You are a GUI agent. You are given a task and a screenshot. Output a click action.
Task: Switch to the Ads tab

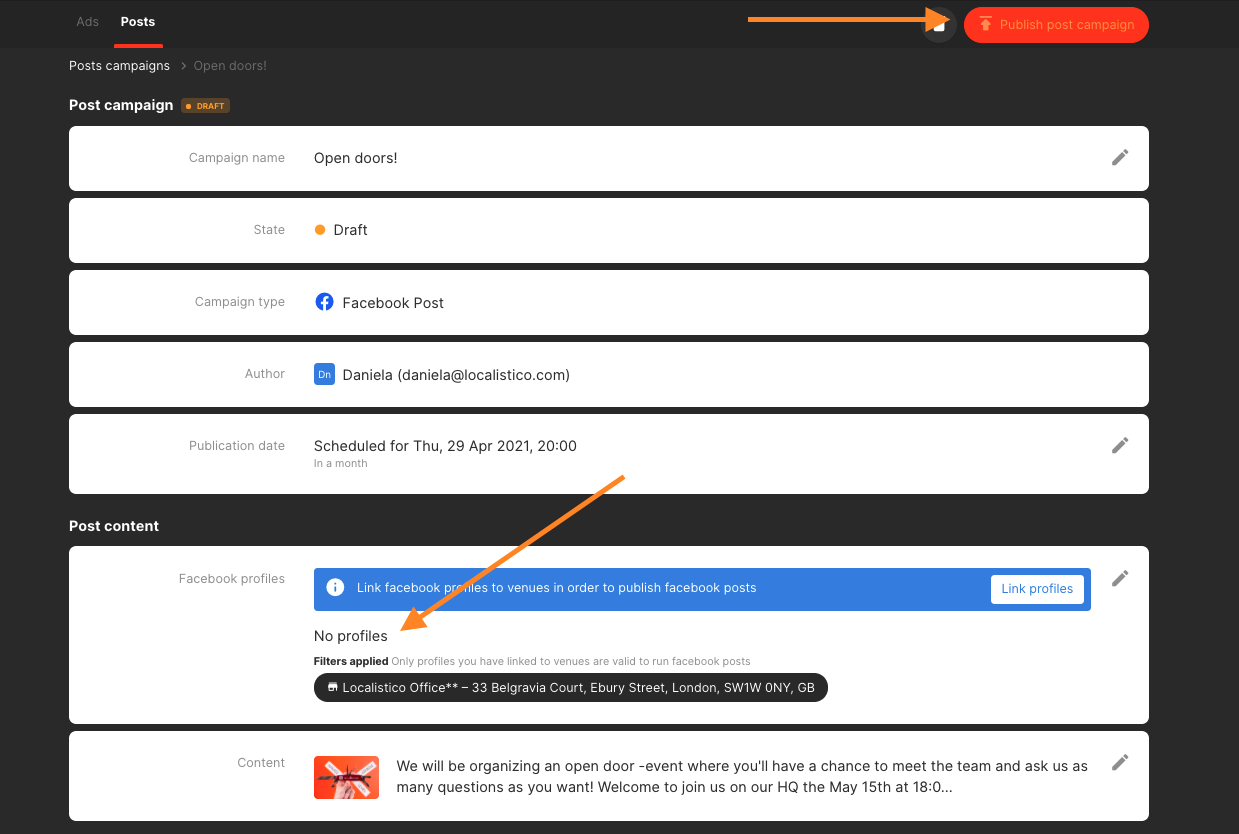(x=88, y=22)
